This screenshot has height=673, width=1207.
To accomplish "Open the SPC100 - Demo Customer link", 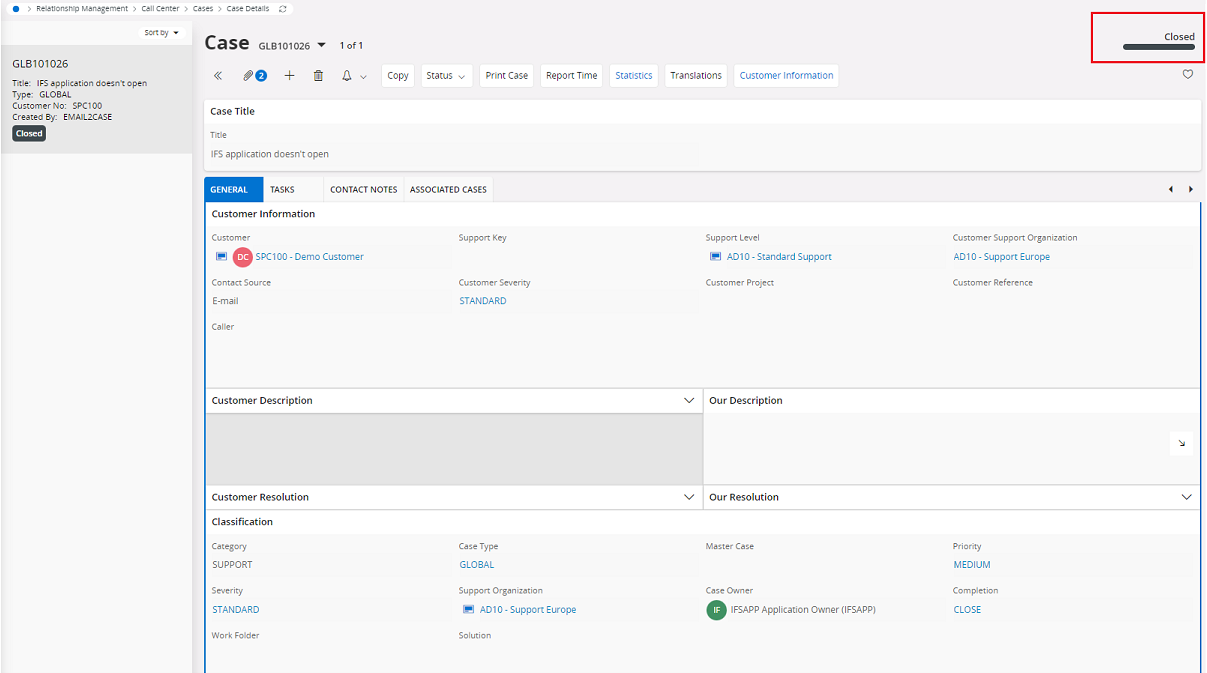I will [x=309, y=257].
